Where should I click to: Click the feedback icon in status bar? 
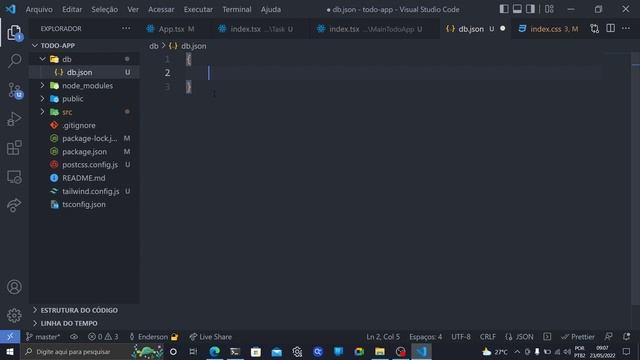[608, 337]
